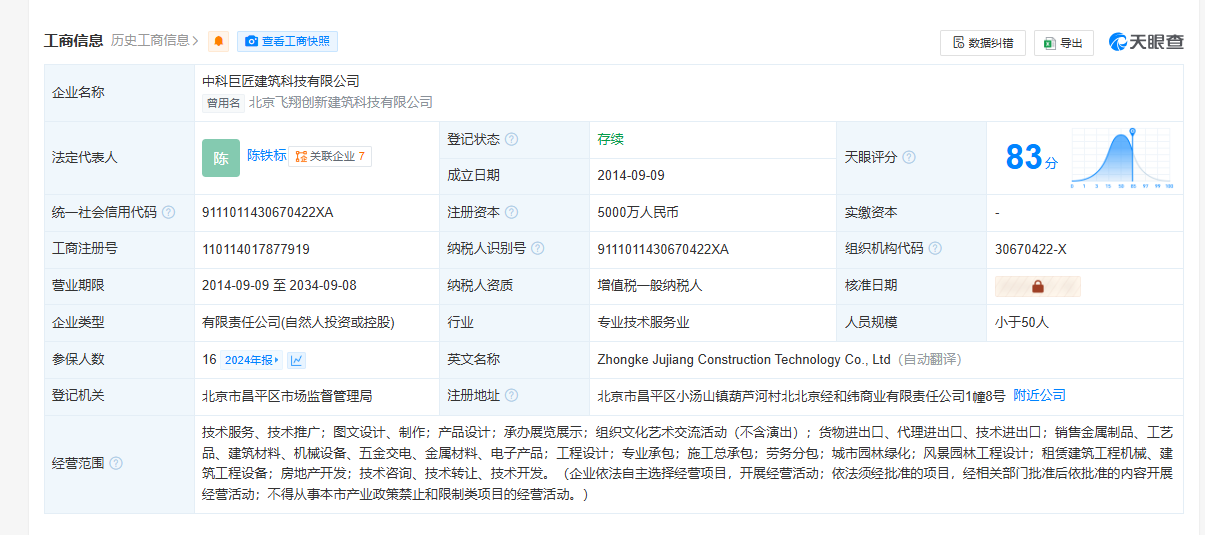Image resolution: width=1205 pixels, height=535 pixels.
Task: Click founding date 2014-09-09
Action: click(x=631, y=175)
